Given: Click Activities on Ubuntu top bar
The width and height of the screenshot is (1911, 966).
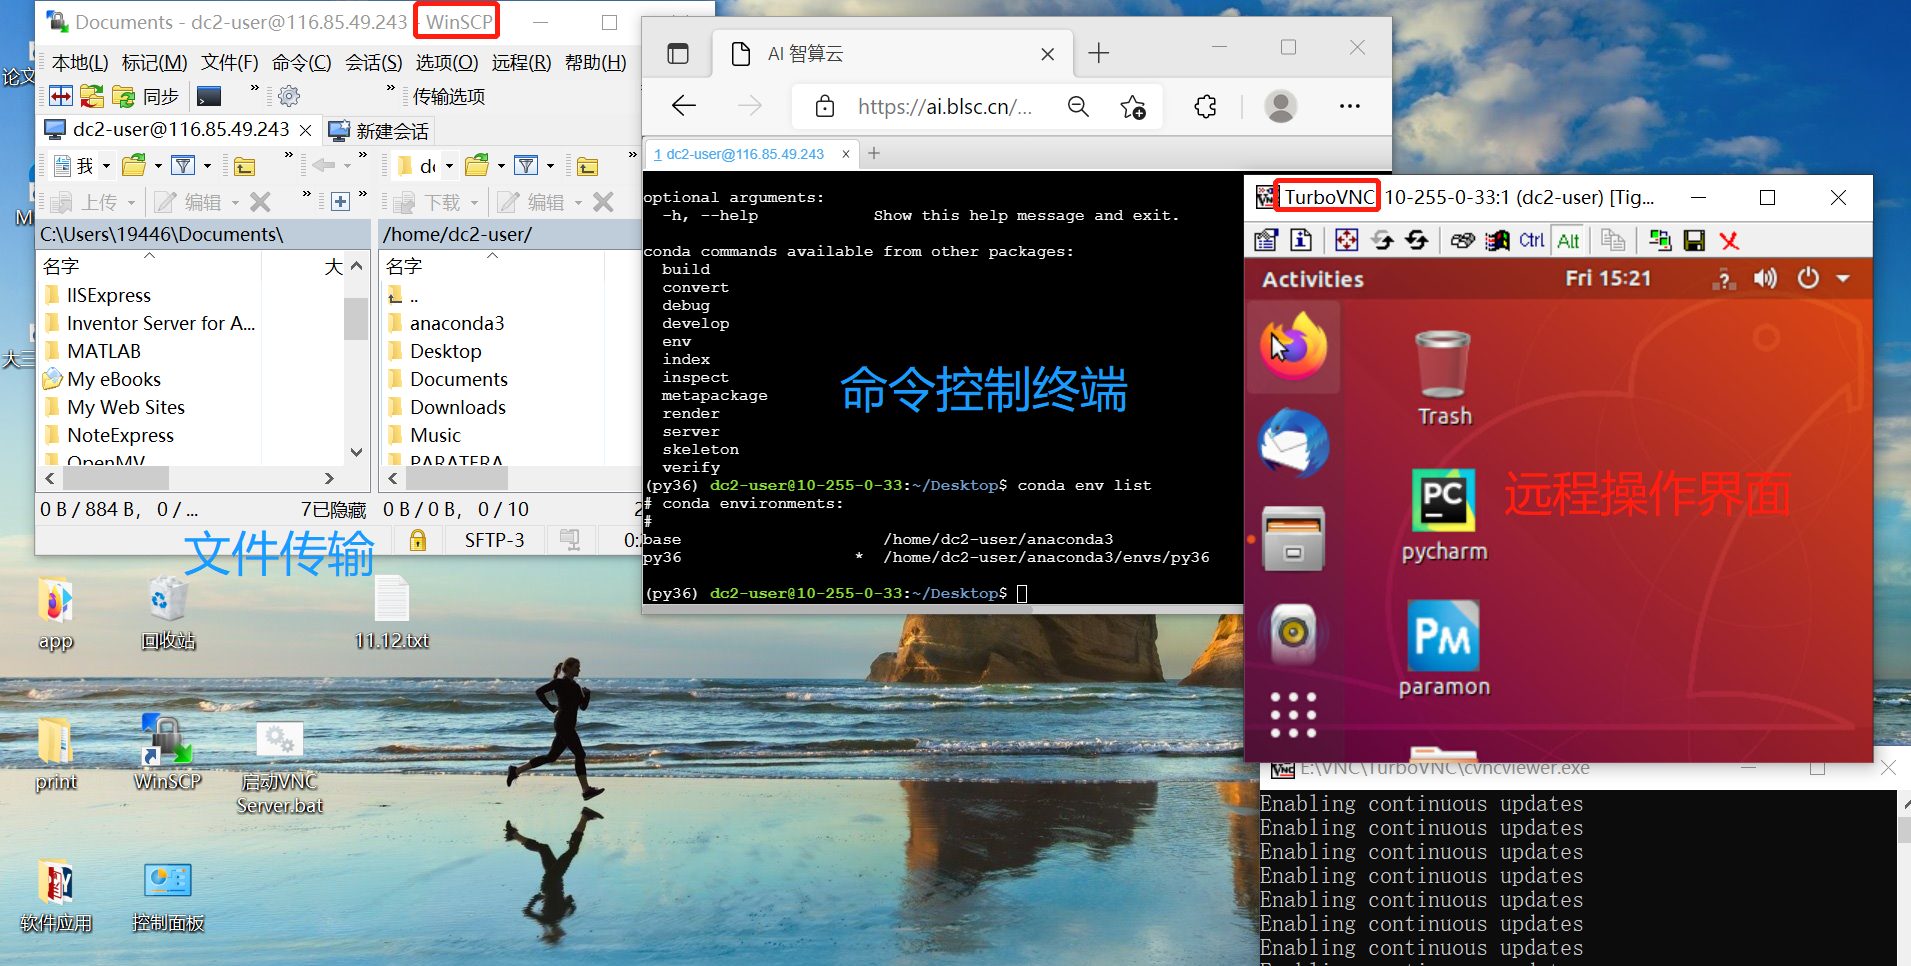Looking at the screenshot, I should coord(1312,279).
